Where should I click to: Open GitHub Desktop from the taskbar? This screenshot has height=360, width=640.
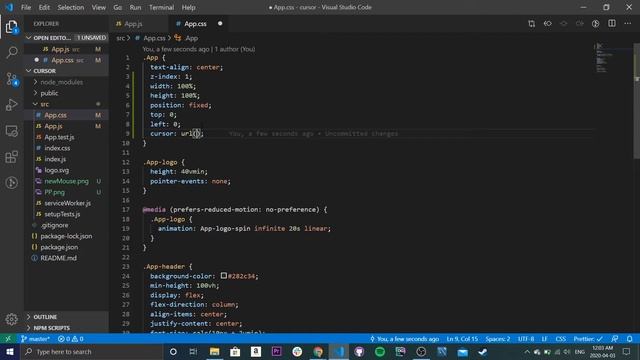coord(359,351)
